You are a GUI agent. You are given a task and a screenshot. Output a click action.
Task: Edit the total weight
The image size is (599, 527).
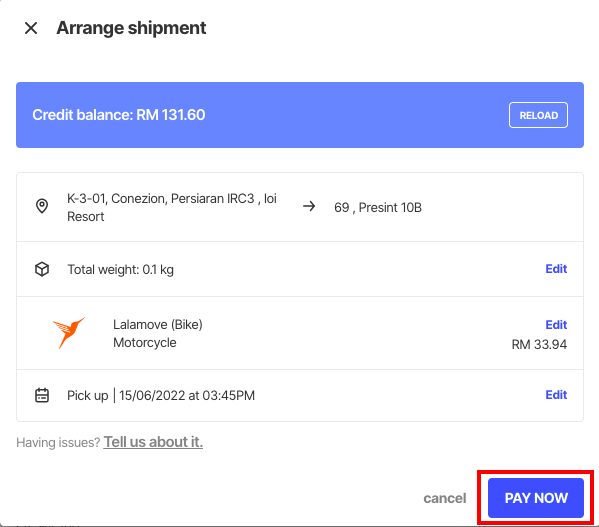556,269
